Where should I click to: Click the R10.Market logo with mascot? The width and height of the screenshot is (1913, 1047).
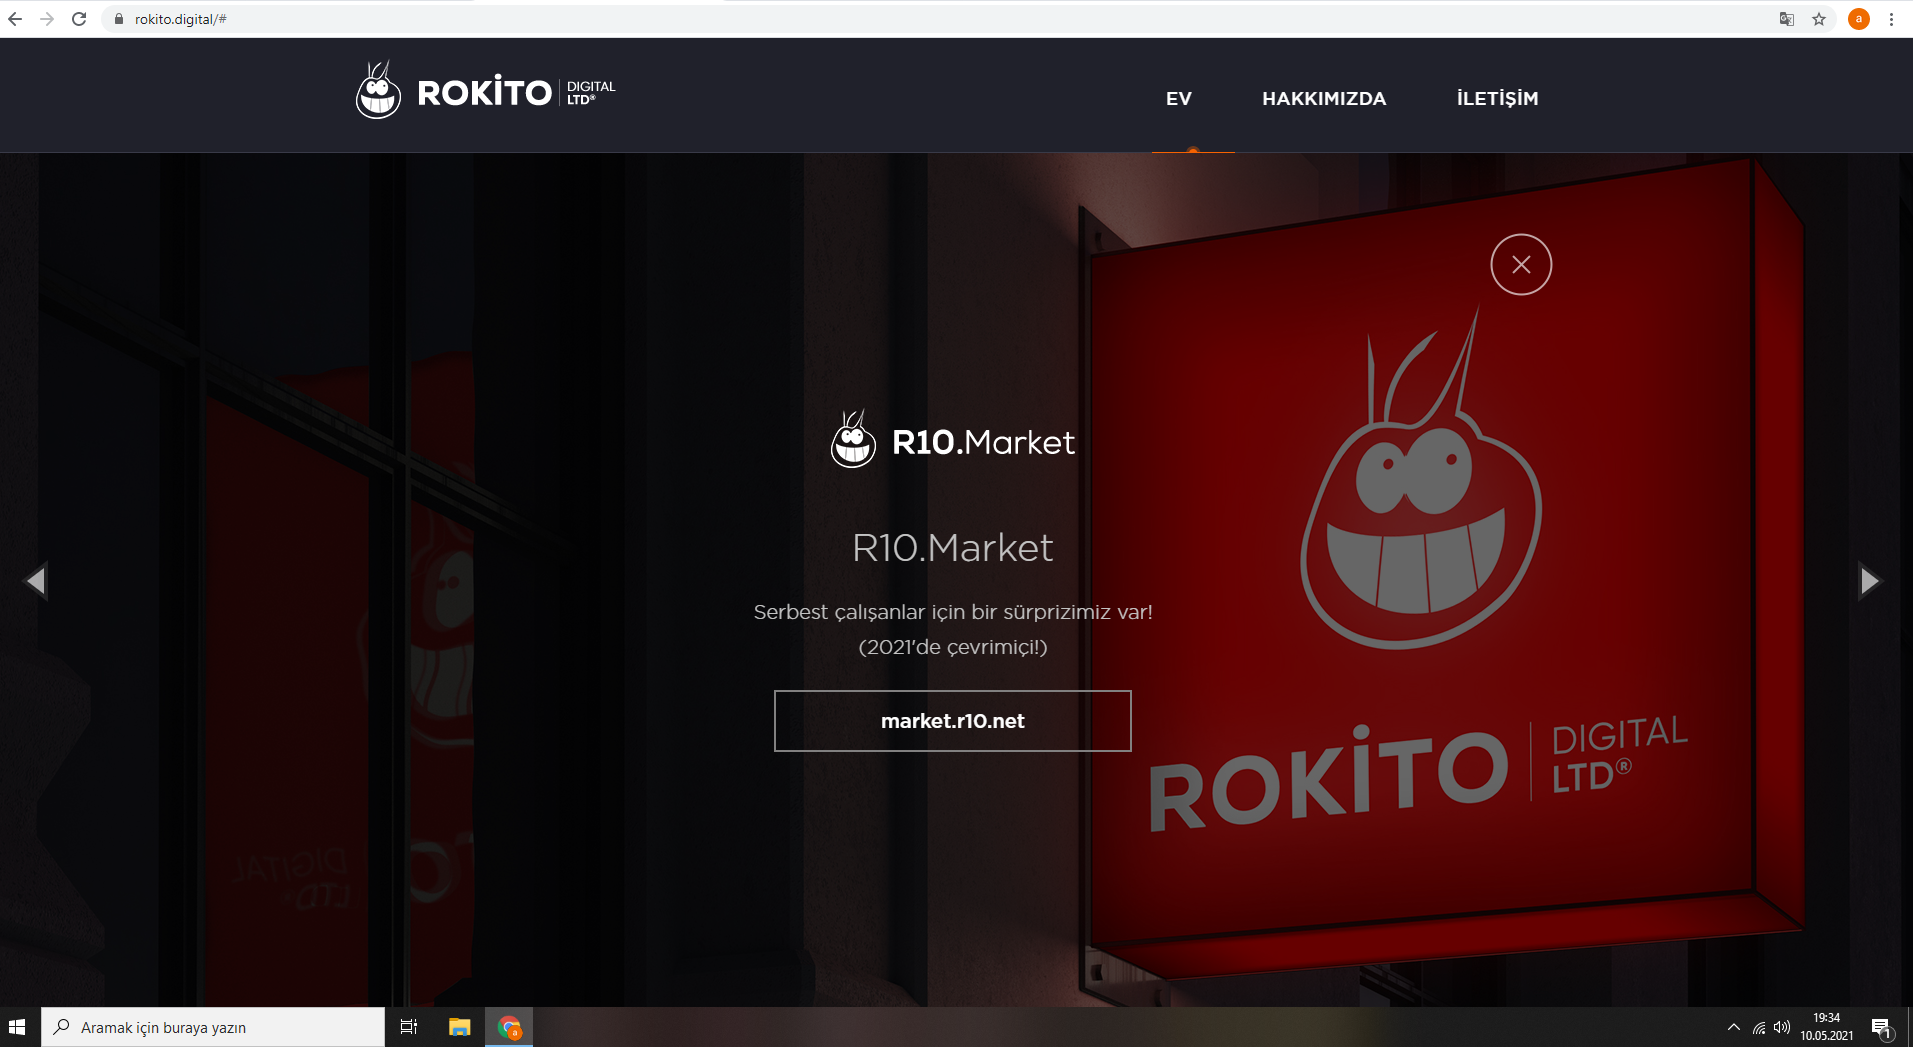[x=953, y=440]
